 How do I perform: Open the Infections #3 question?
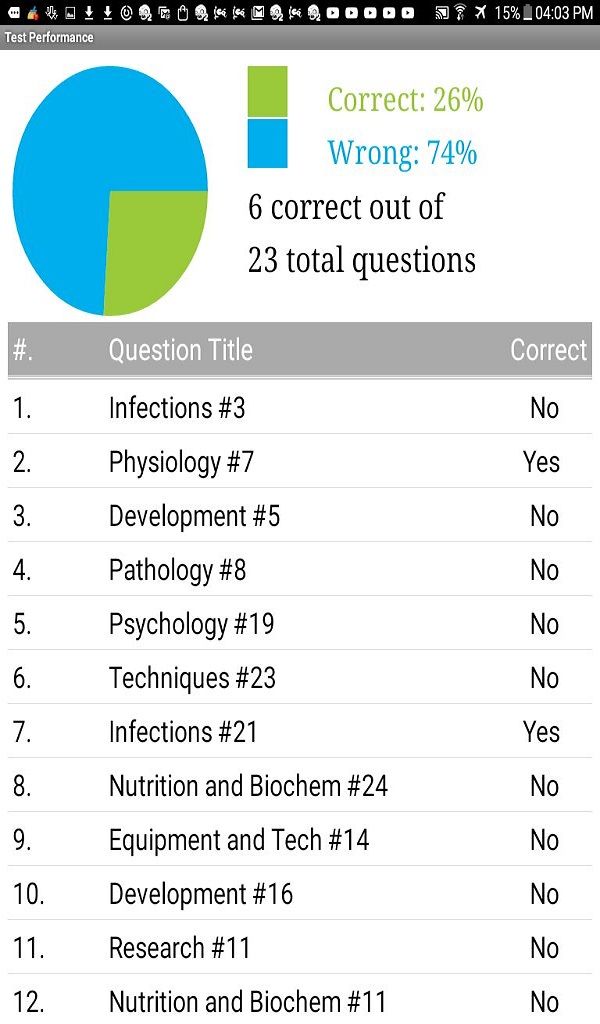point(177,408)
